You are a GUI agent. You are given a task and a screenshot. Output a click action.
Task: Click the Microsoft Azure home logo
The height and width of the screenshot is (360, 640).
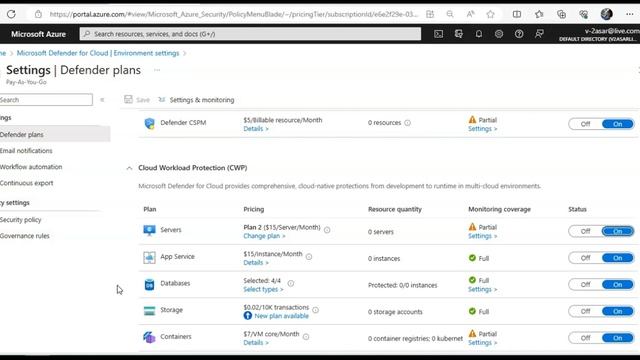click(38, 34)
